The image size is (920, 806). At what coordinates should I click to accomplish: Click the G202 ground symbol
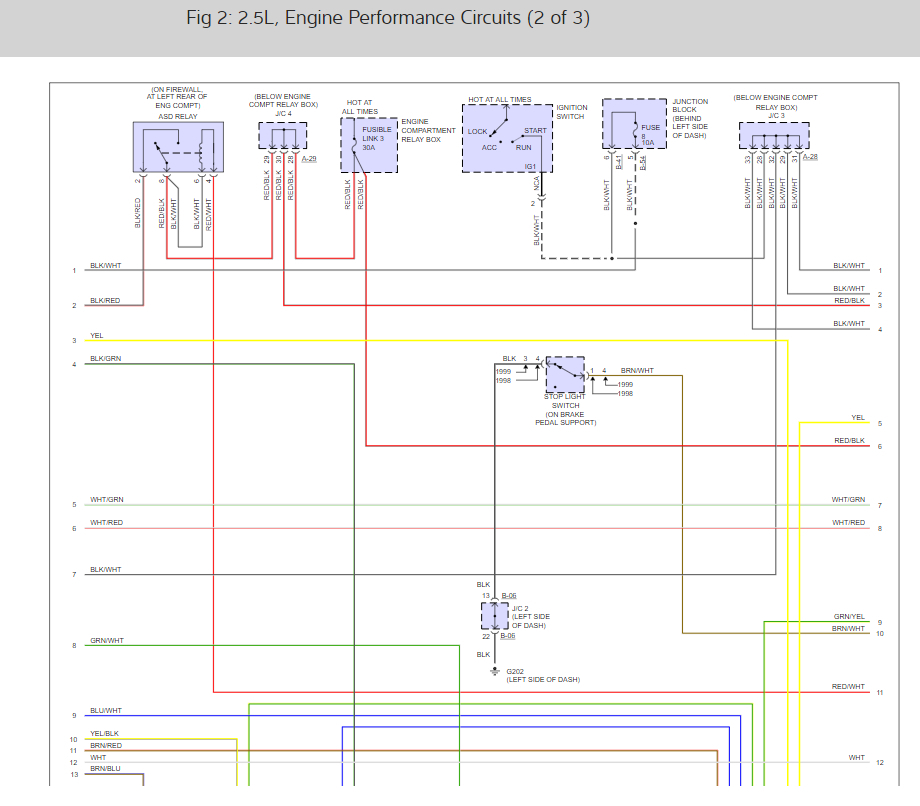(x=495, y=672)
